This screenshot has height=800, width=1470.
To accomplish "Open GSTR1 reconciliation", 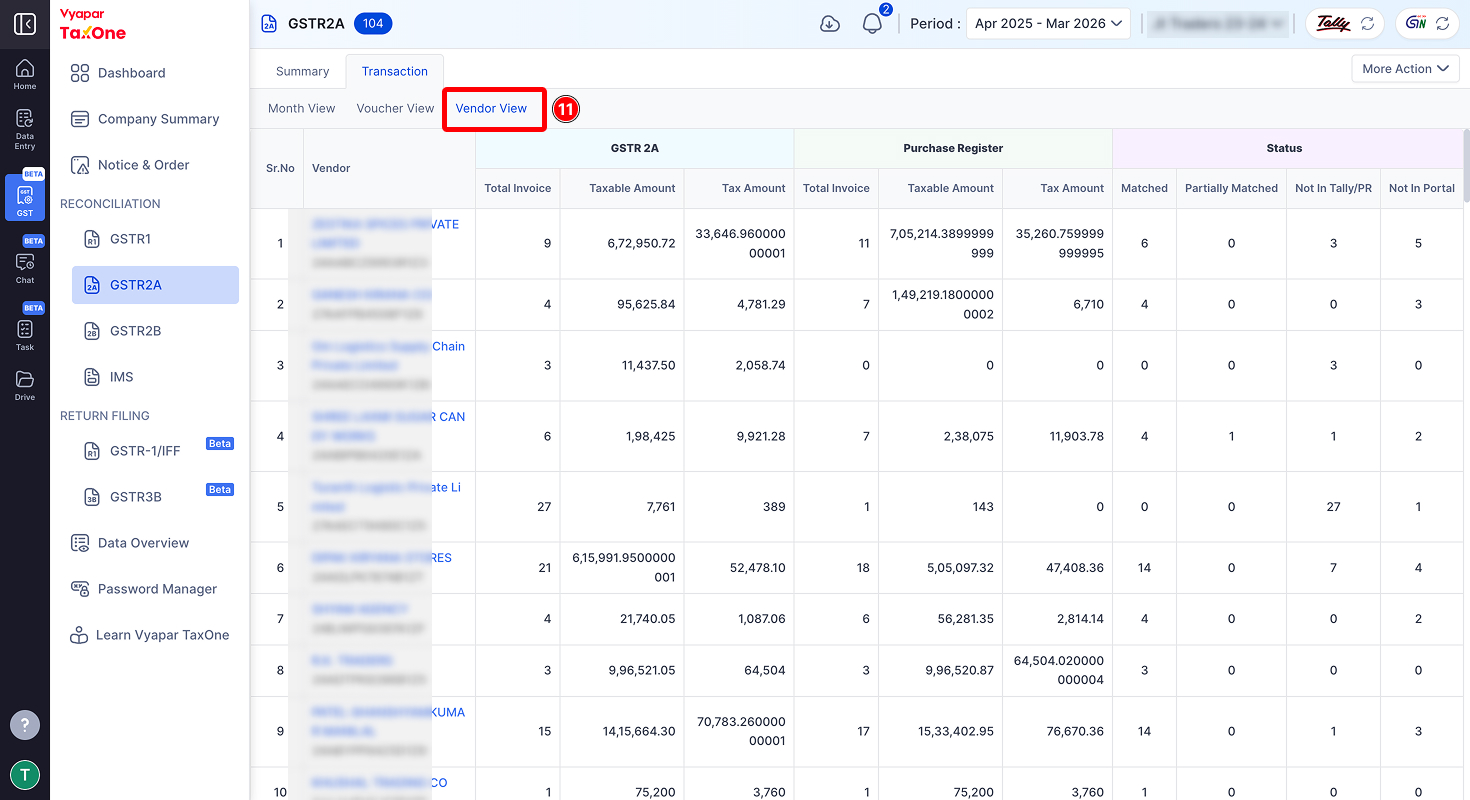I will (x=155, y=239).
